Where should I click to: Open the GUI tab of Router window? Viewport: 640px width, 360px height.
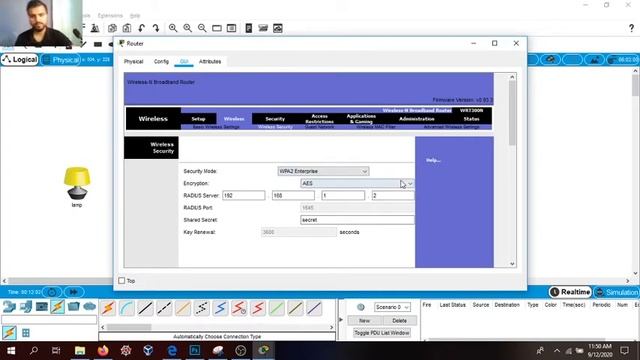click(184, 62)
